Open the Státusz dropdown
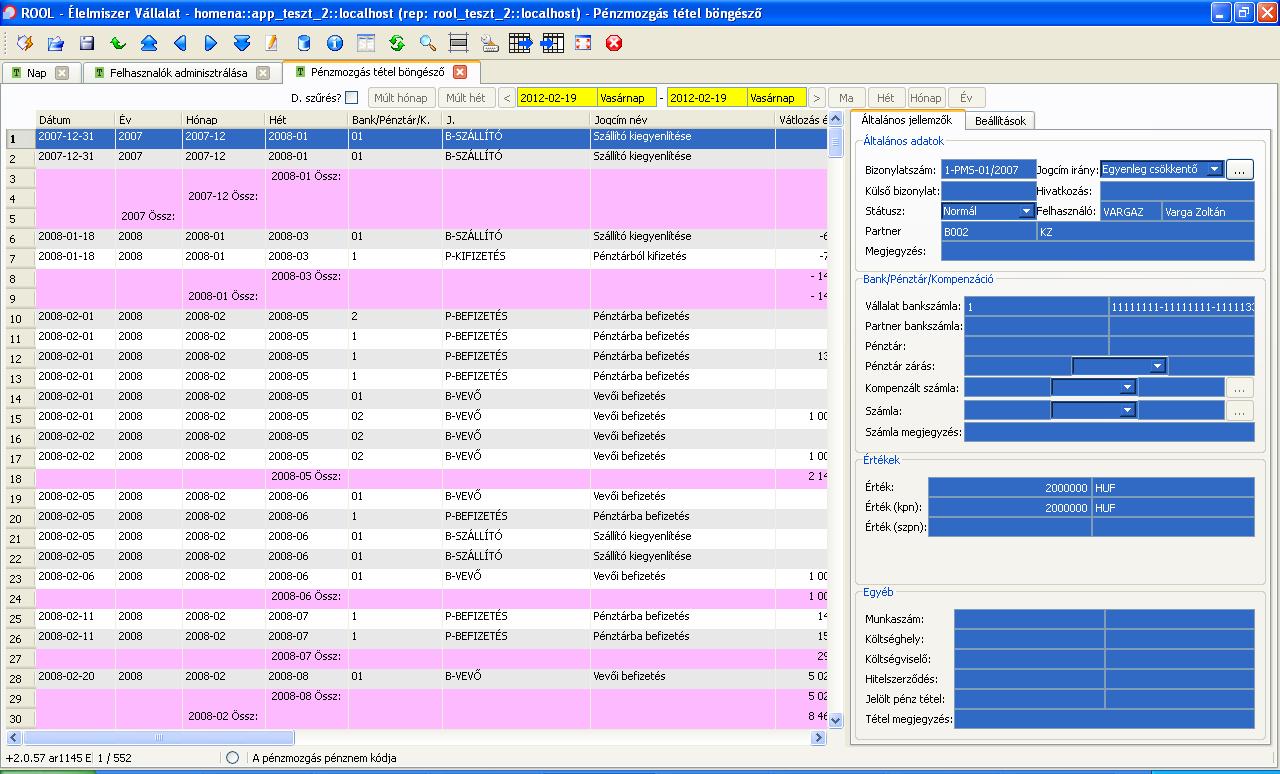Image resolution: width=1280 pixels, height=774 pixels. click(x=1025, y=211)
